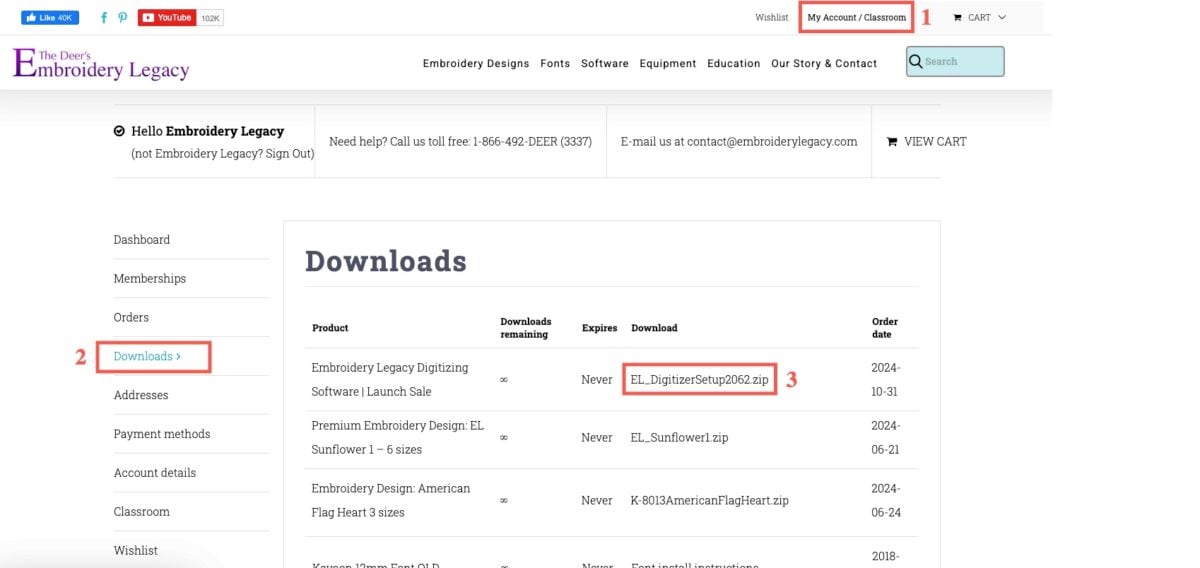
Task: Open My Account / Classroom link
Action: click(856, 18)
